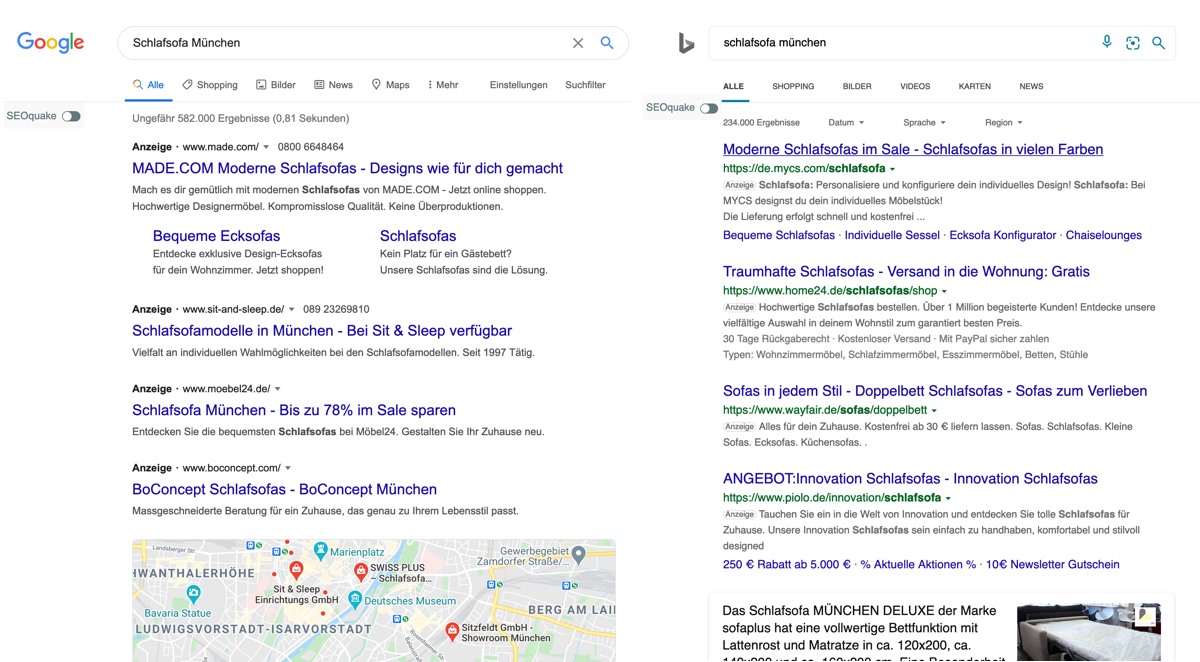
Task: Toggle SEOquake switch on the Google page
Action: point(71,116)
